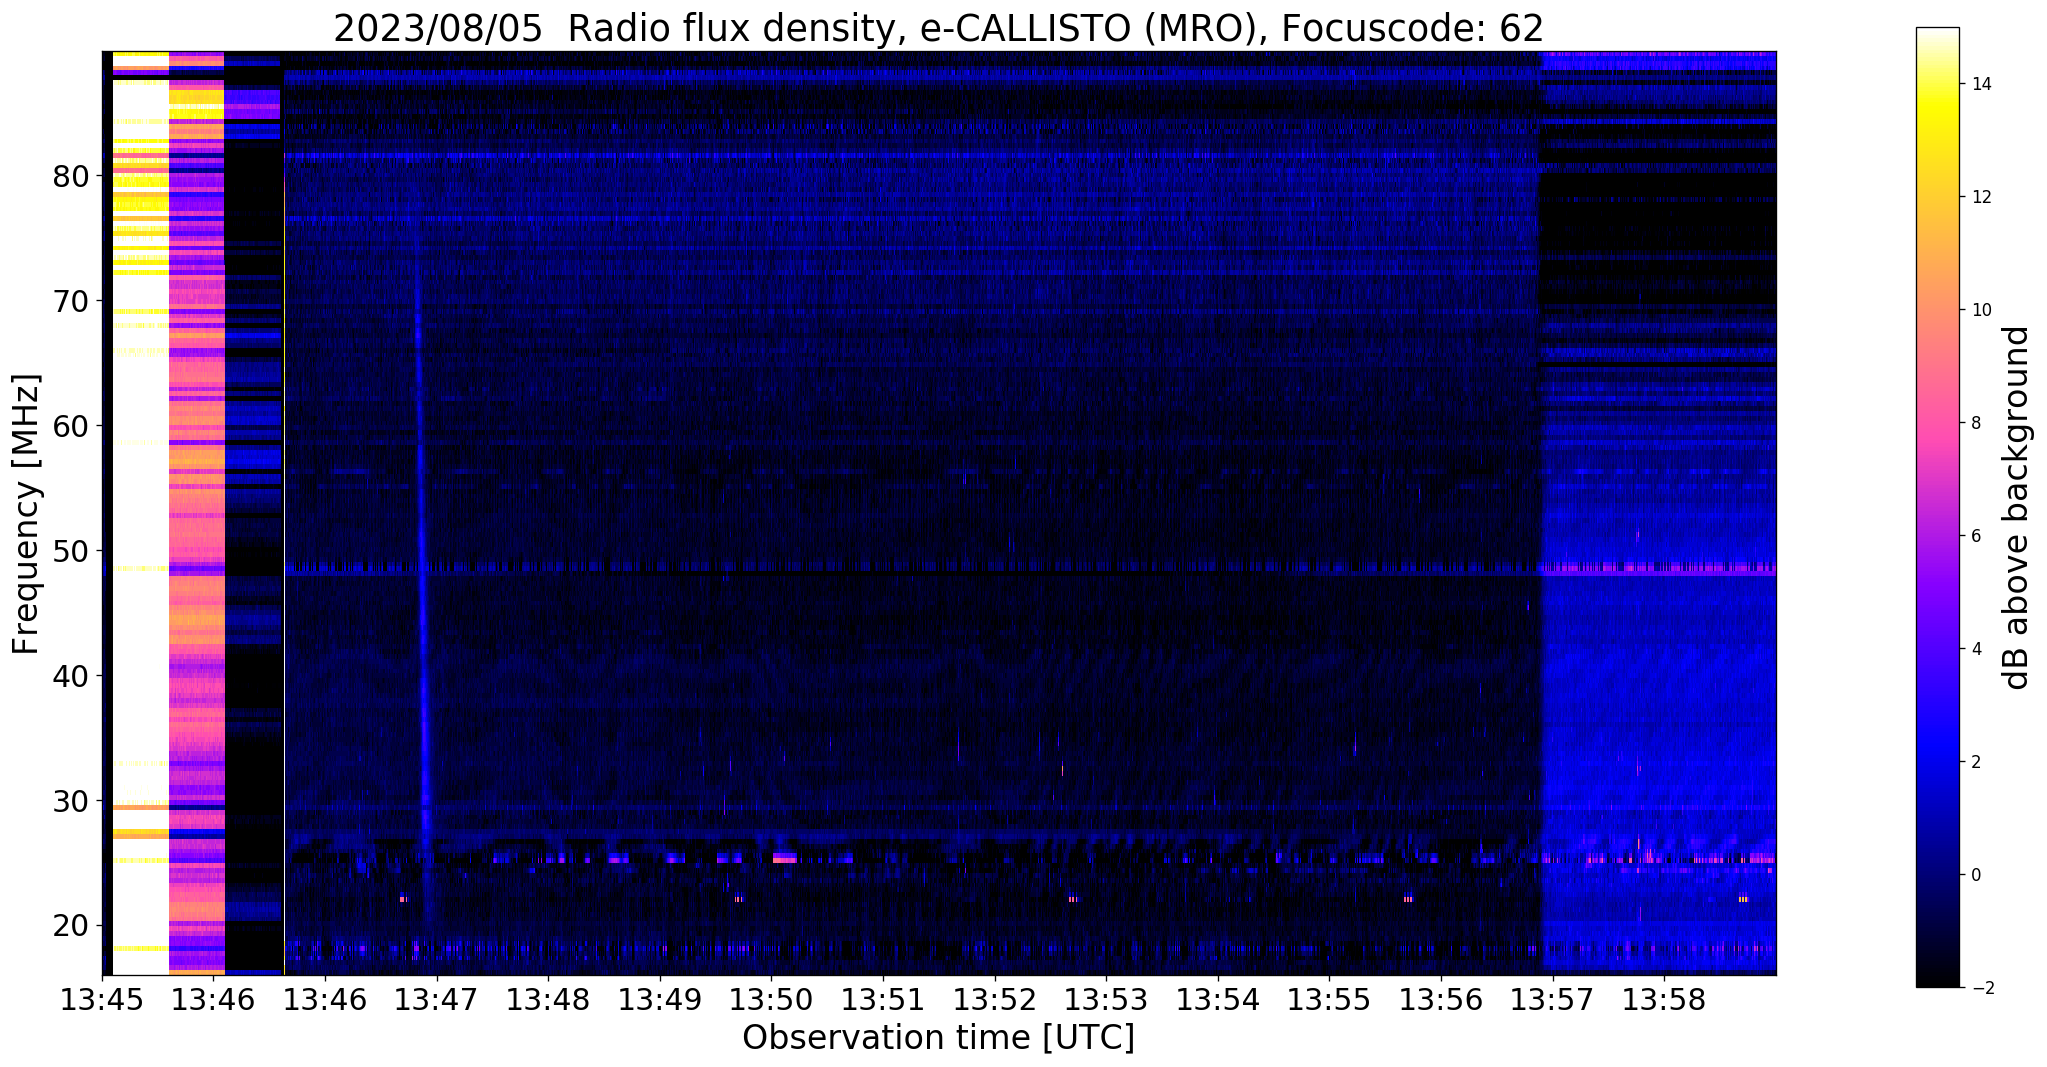Click the 13:52 time tick label
The image size is (2047, 1067).
click(994, 999)
